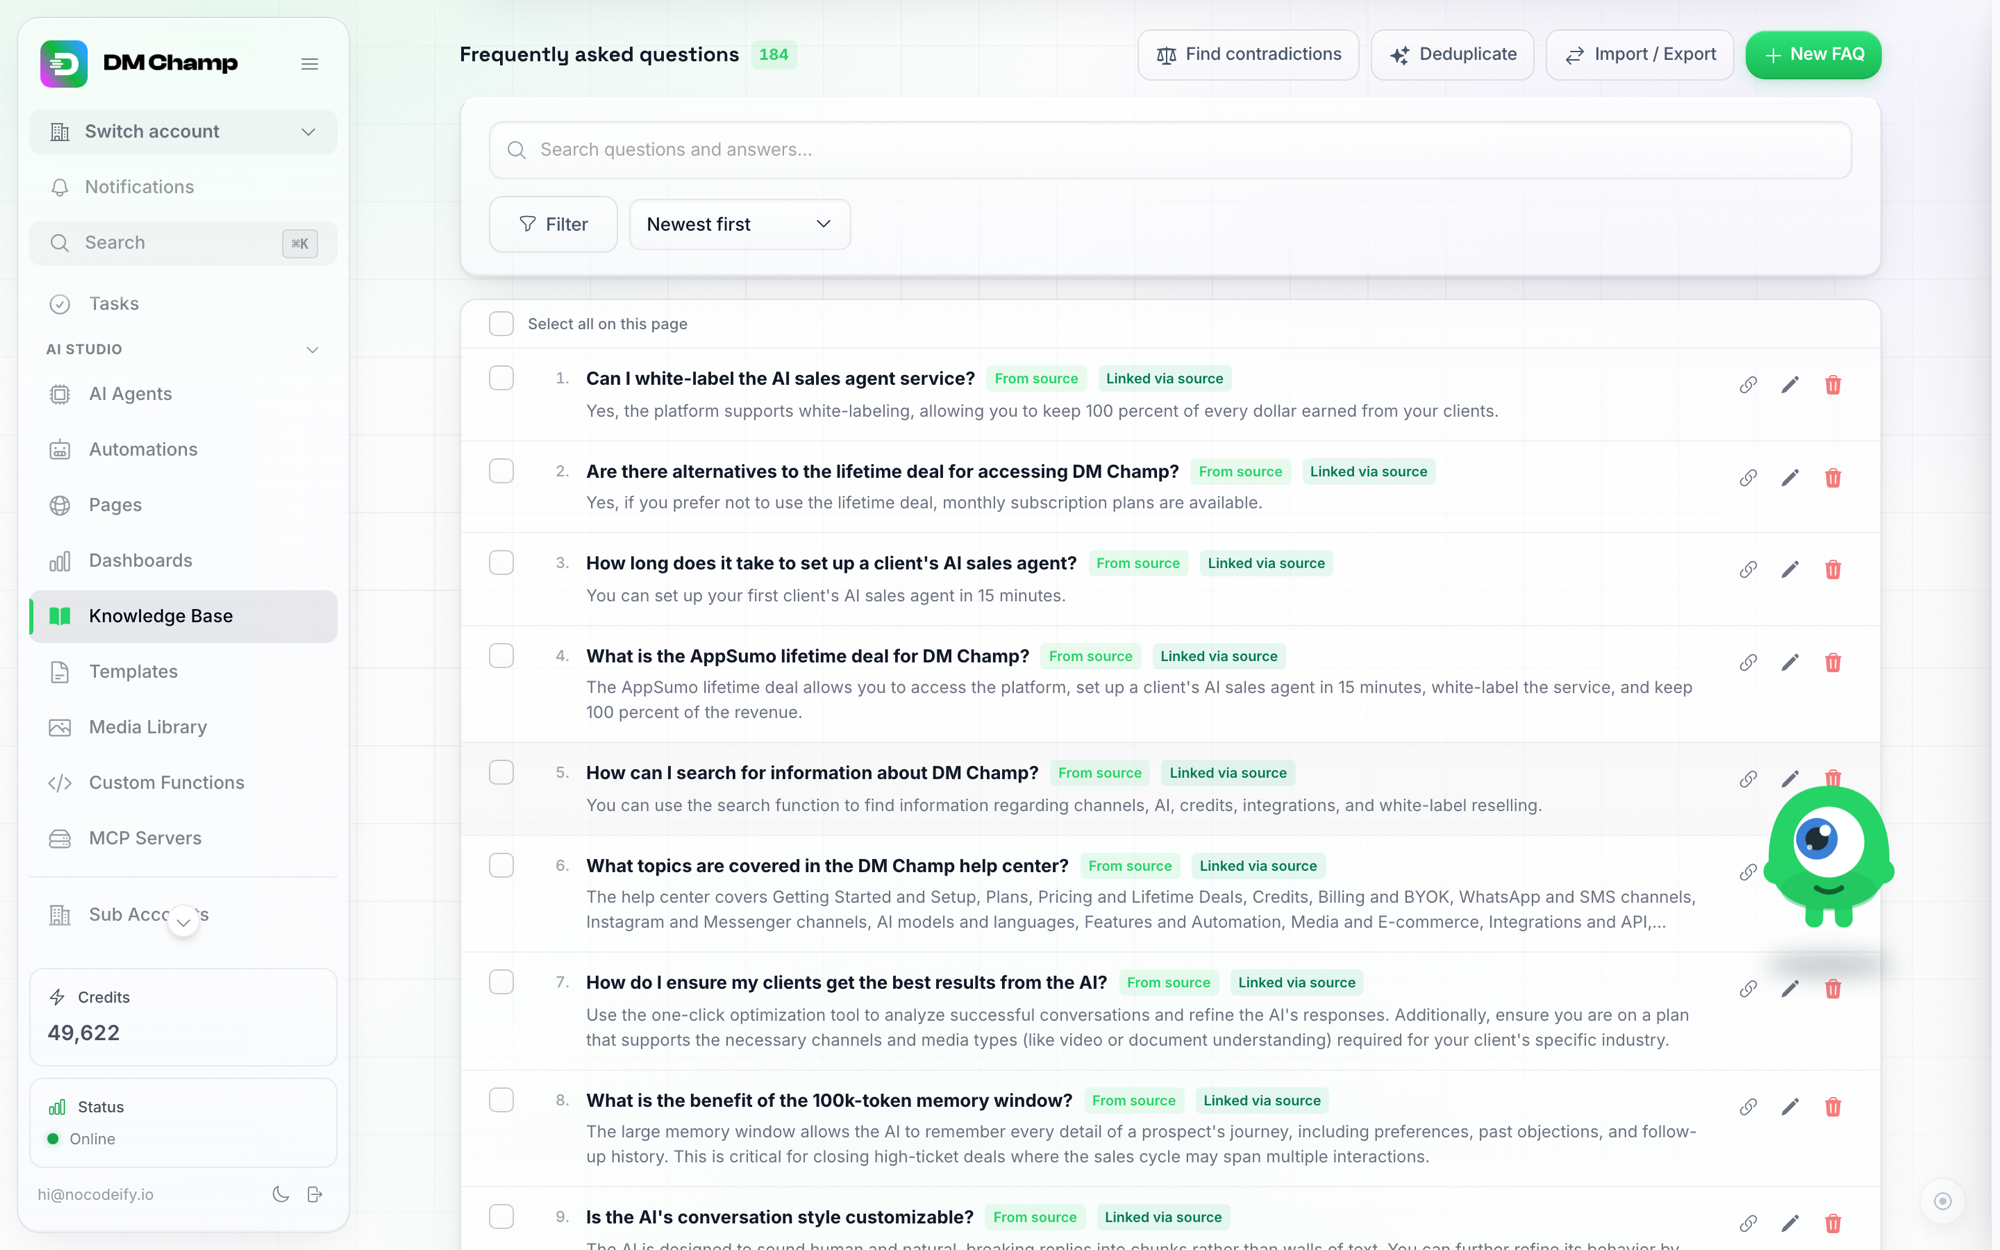Click the green one-eyed mascot assistant
2000x1250 pixels.
(1829, 856)
